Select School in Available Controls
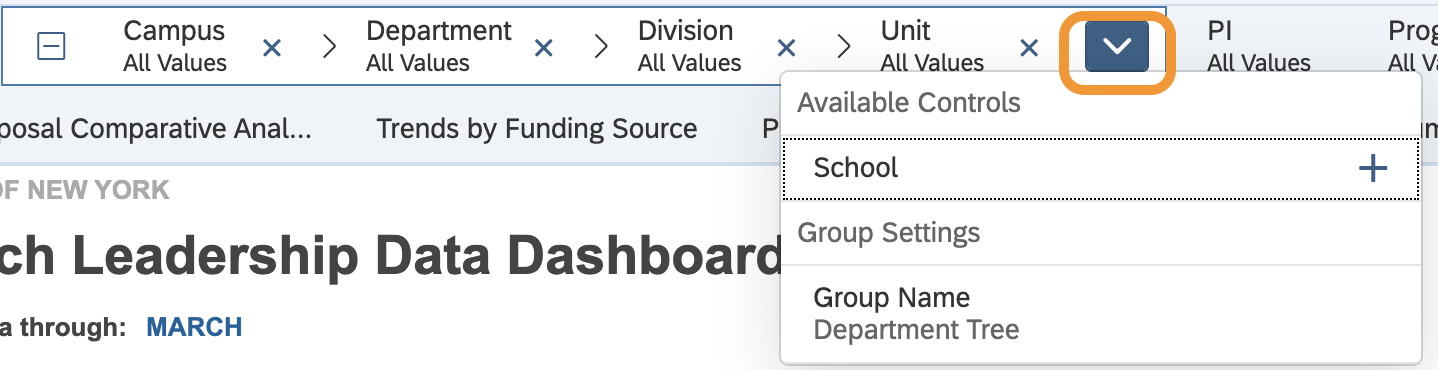Screen dimensions: 1438x370 [x=1101, y=168]
